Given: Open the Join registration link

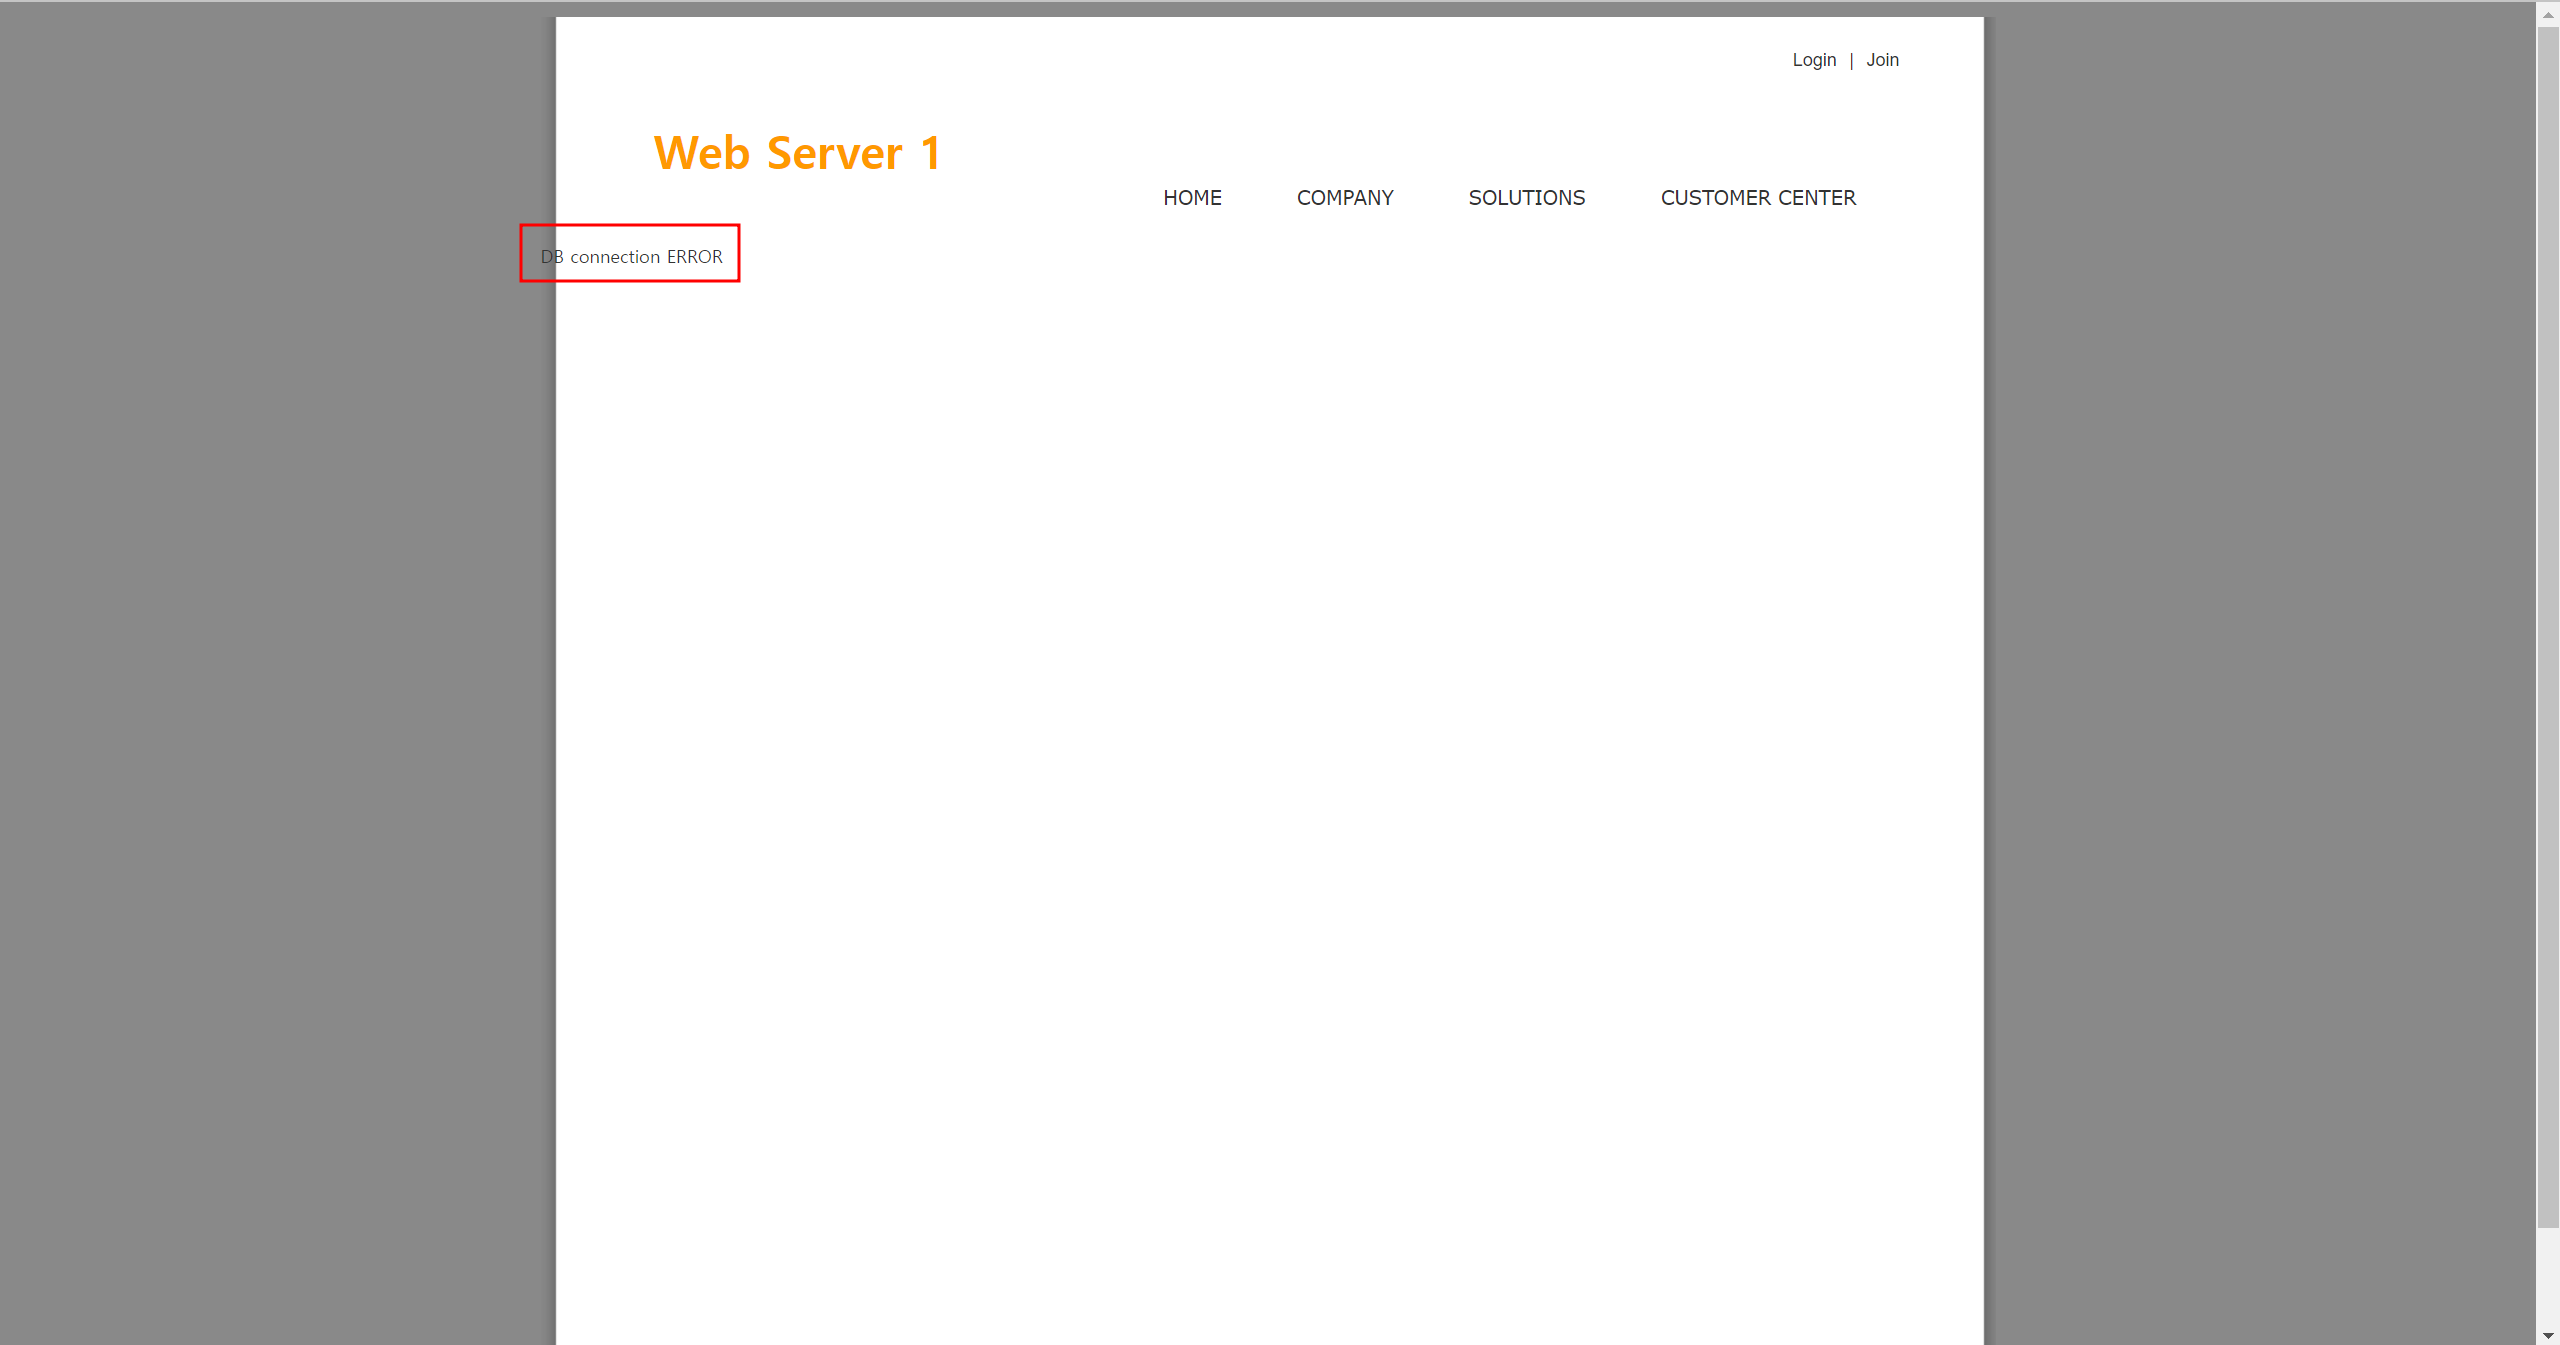Looking at the screenshot, I should tap(1881, 60).
